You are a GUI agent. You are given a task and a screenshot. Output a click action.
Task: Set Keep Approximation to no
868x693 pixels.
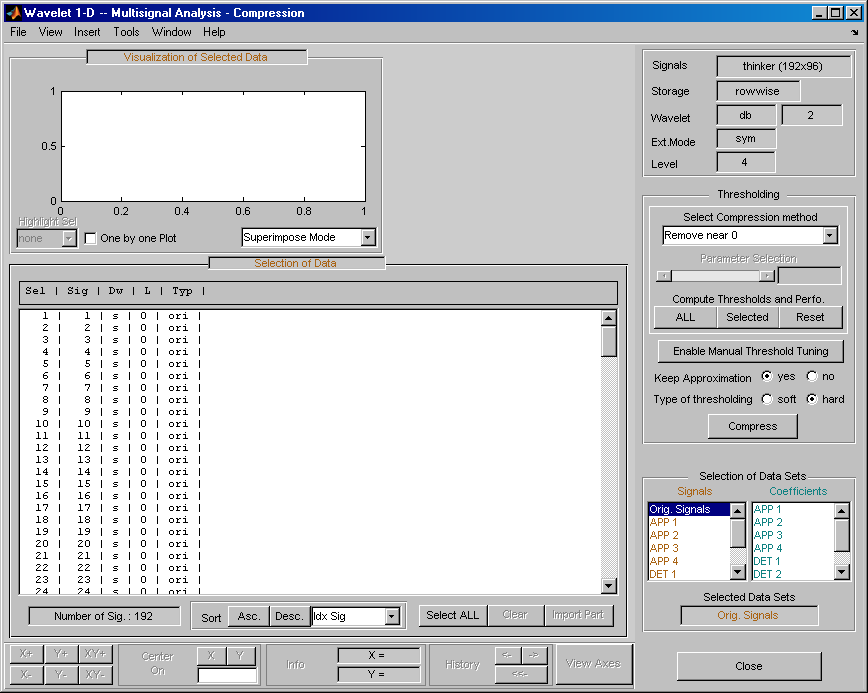[x=812, y=376]
